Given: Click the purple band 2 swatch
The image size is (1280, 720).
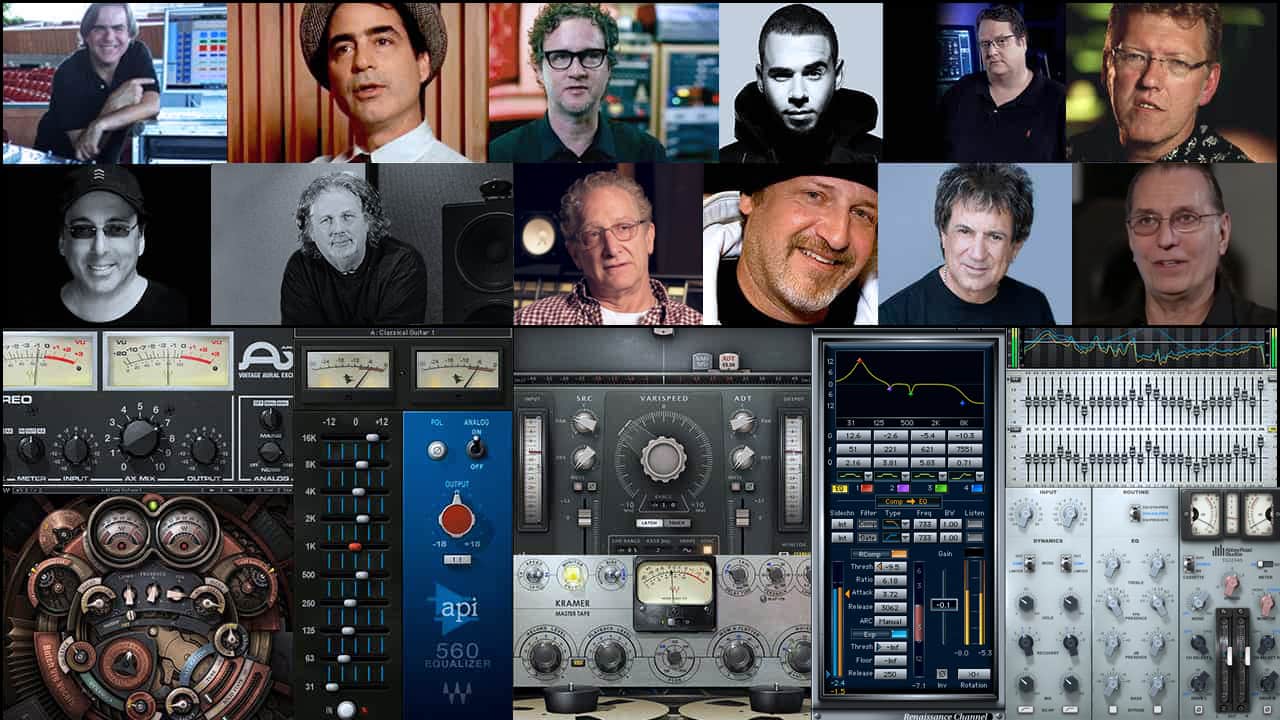Looking at the screenshot, I should pos(903,488).
